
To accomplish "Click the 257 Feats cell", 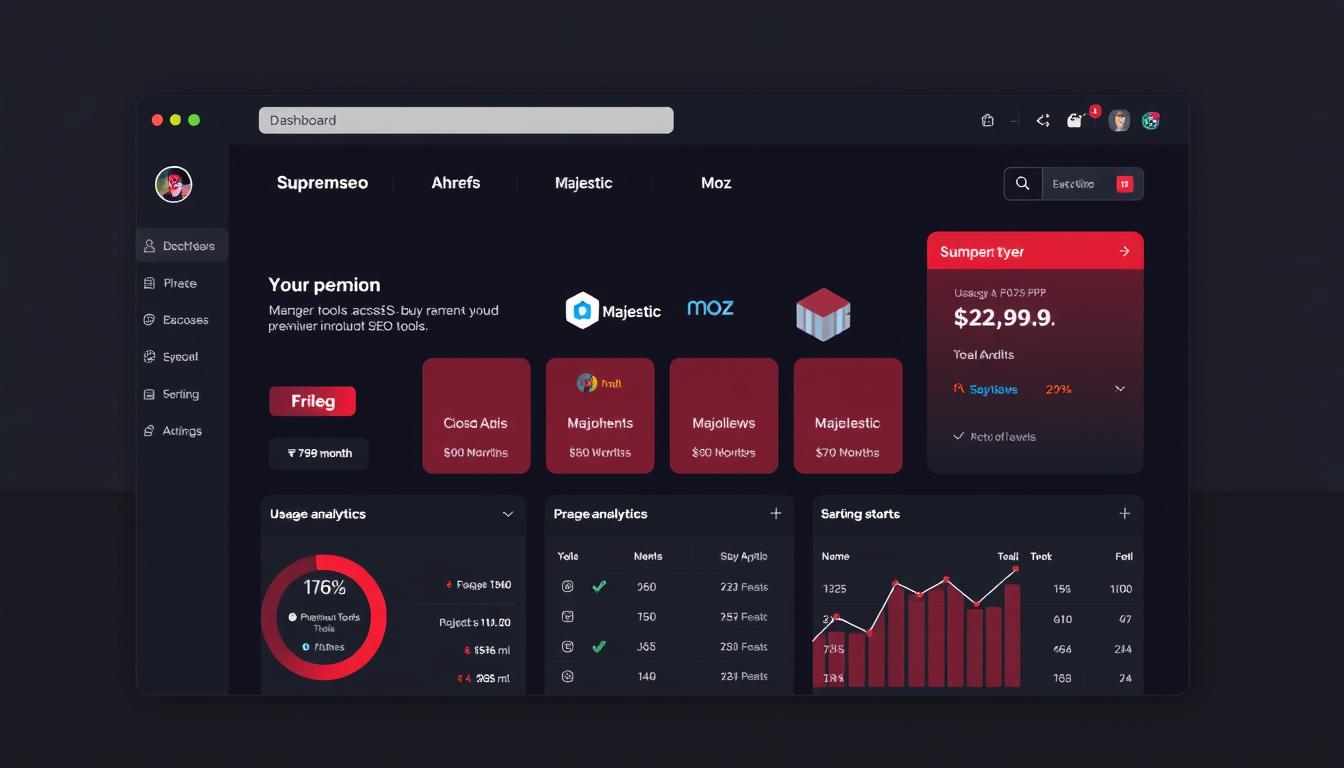I will pos(744,617).
